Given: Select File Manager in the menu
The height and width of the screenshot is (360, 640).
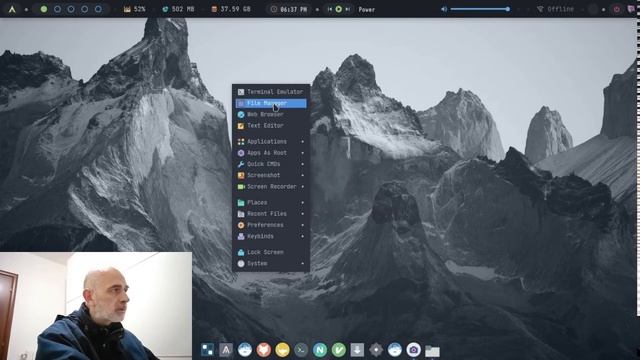Looking at the screenshot, I should pos(271,103).
